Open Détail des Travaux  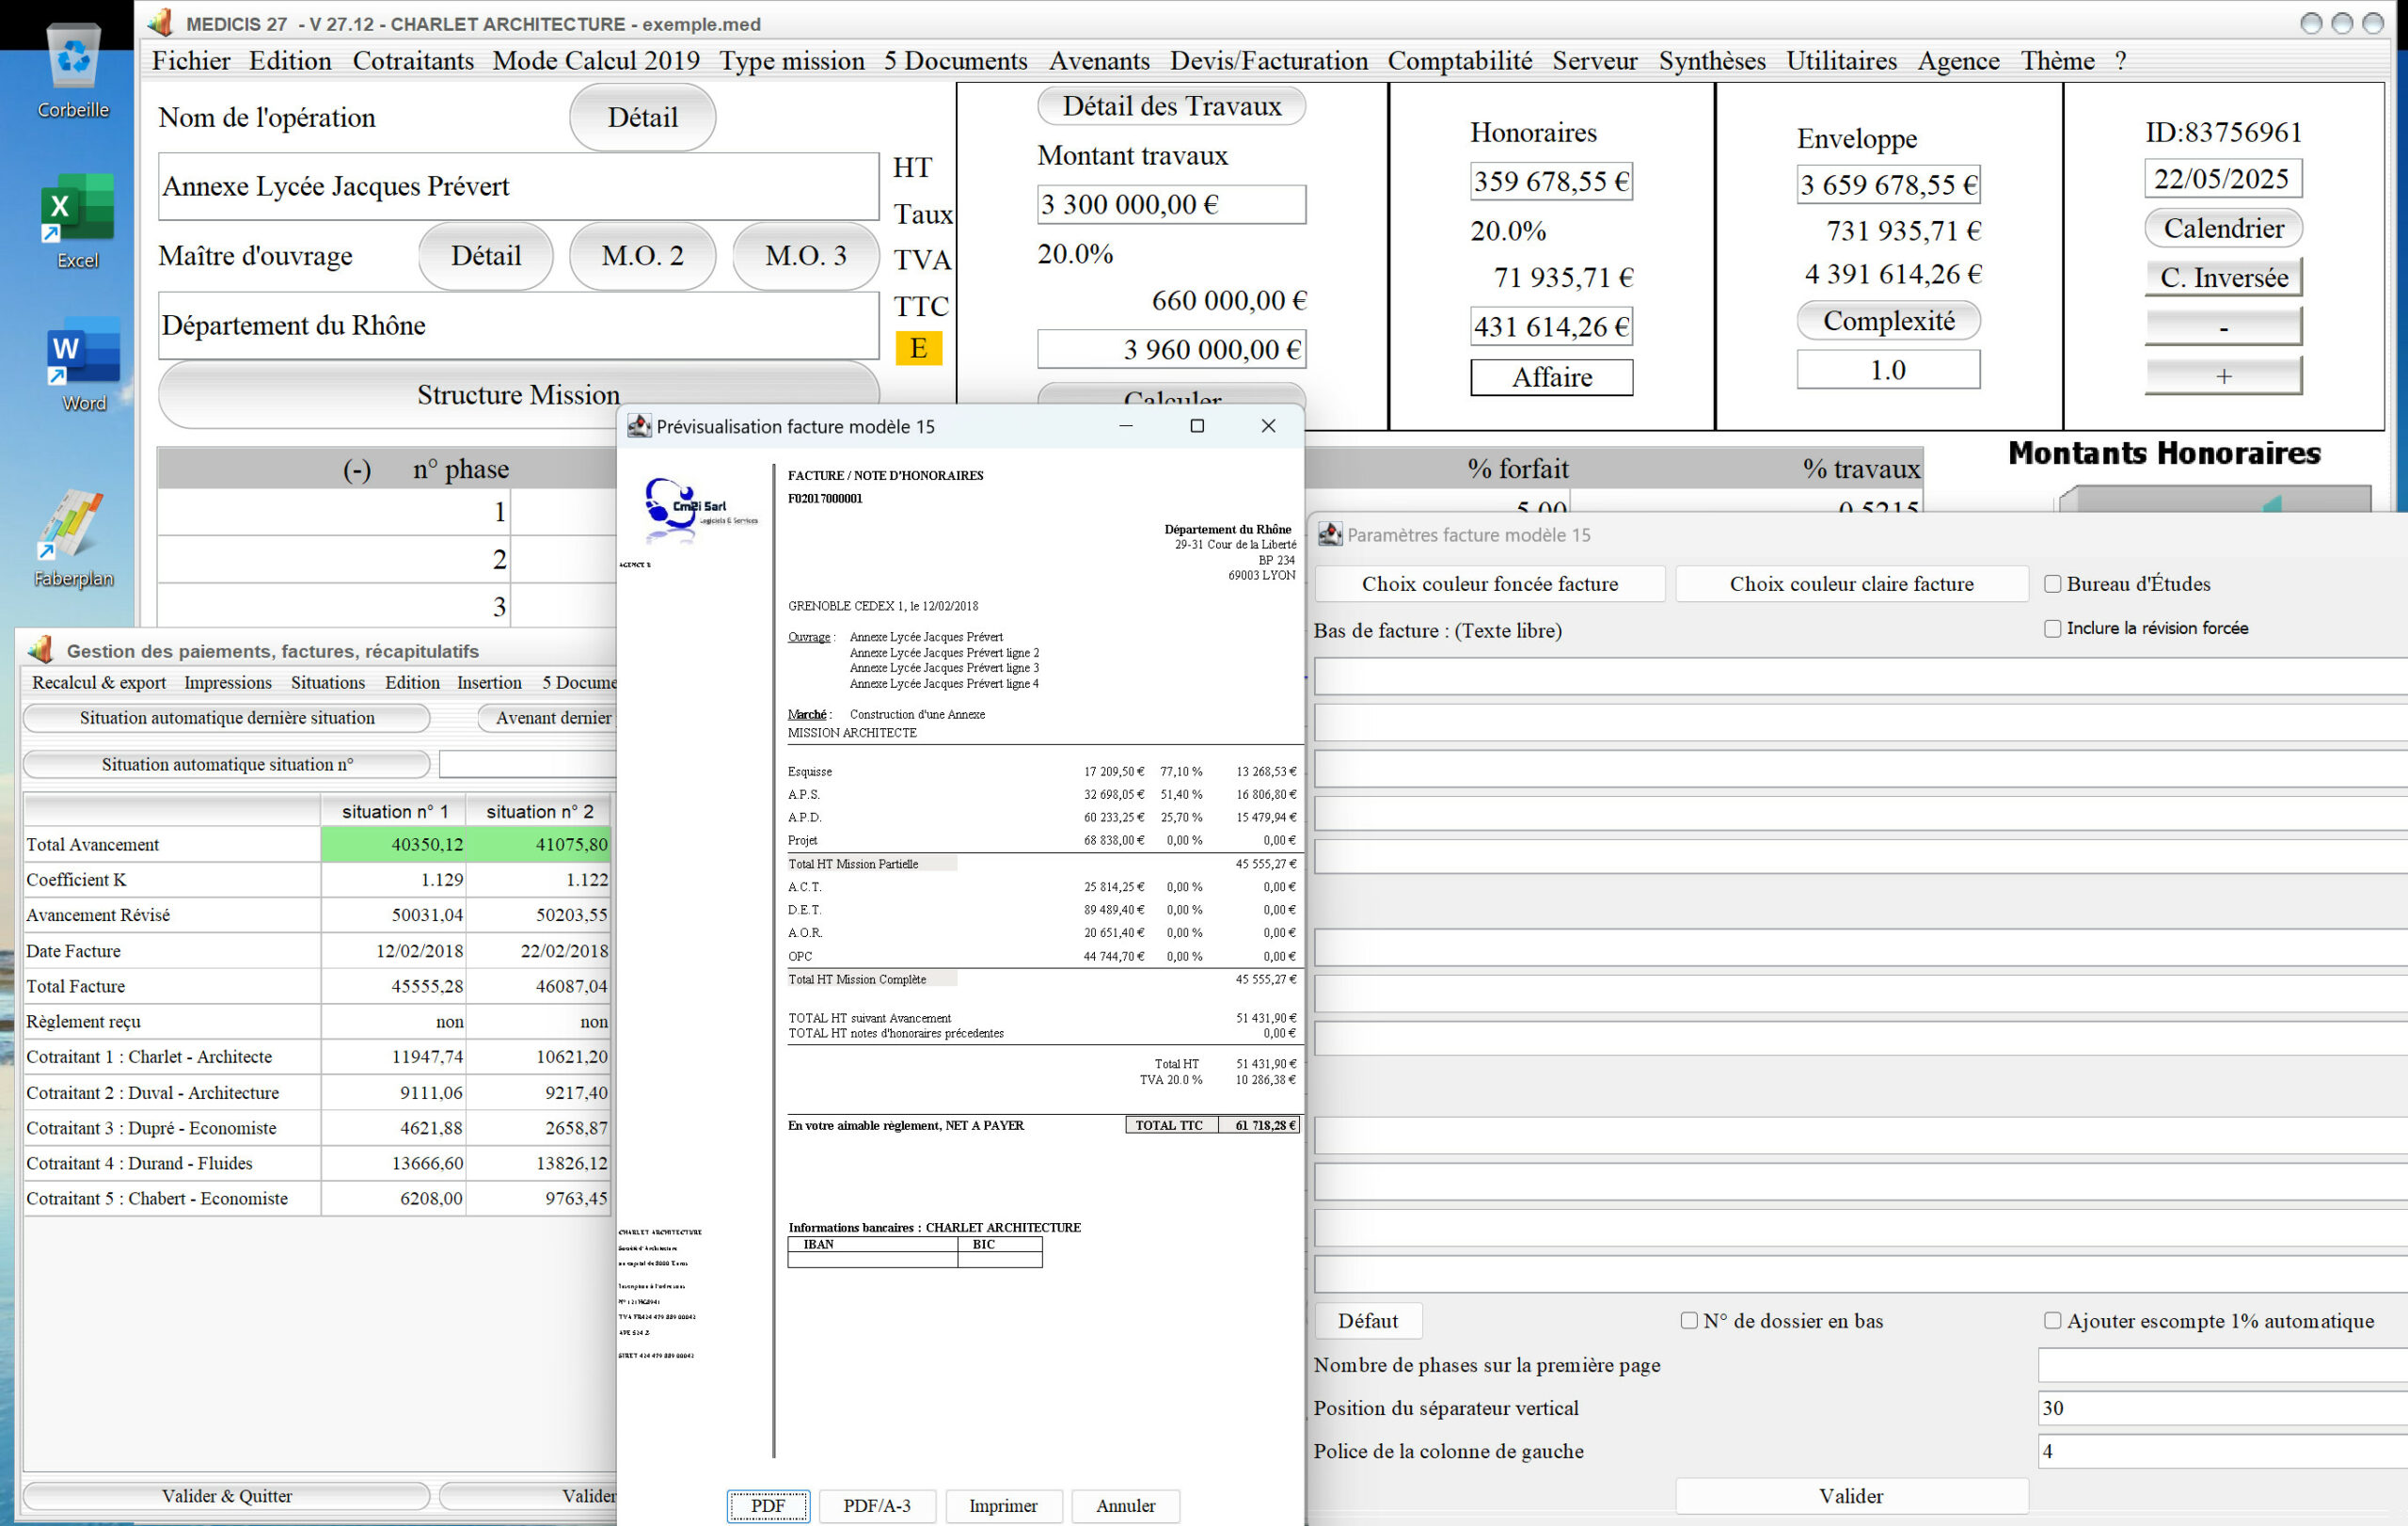point(1171,106)
